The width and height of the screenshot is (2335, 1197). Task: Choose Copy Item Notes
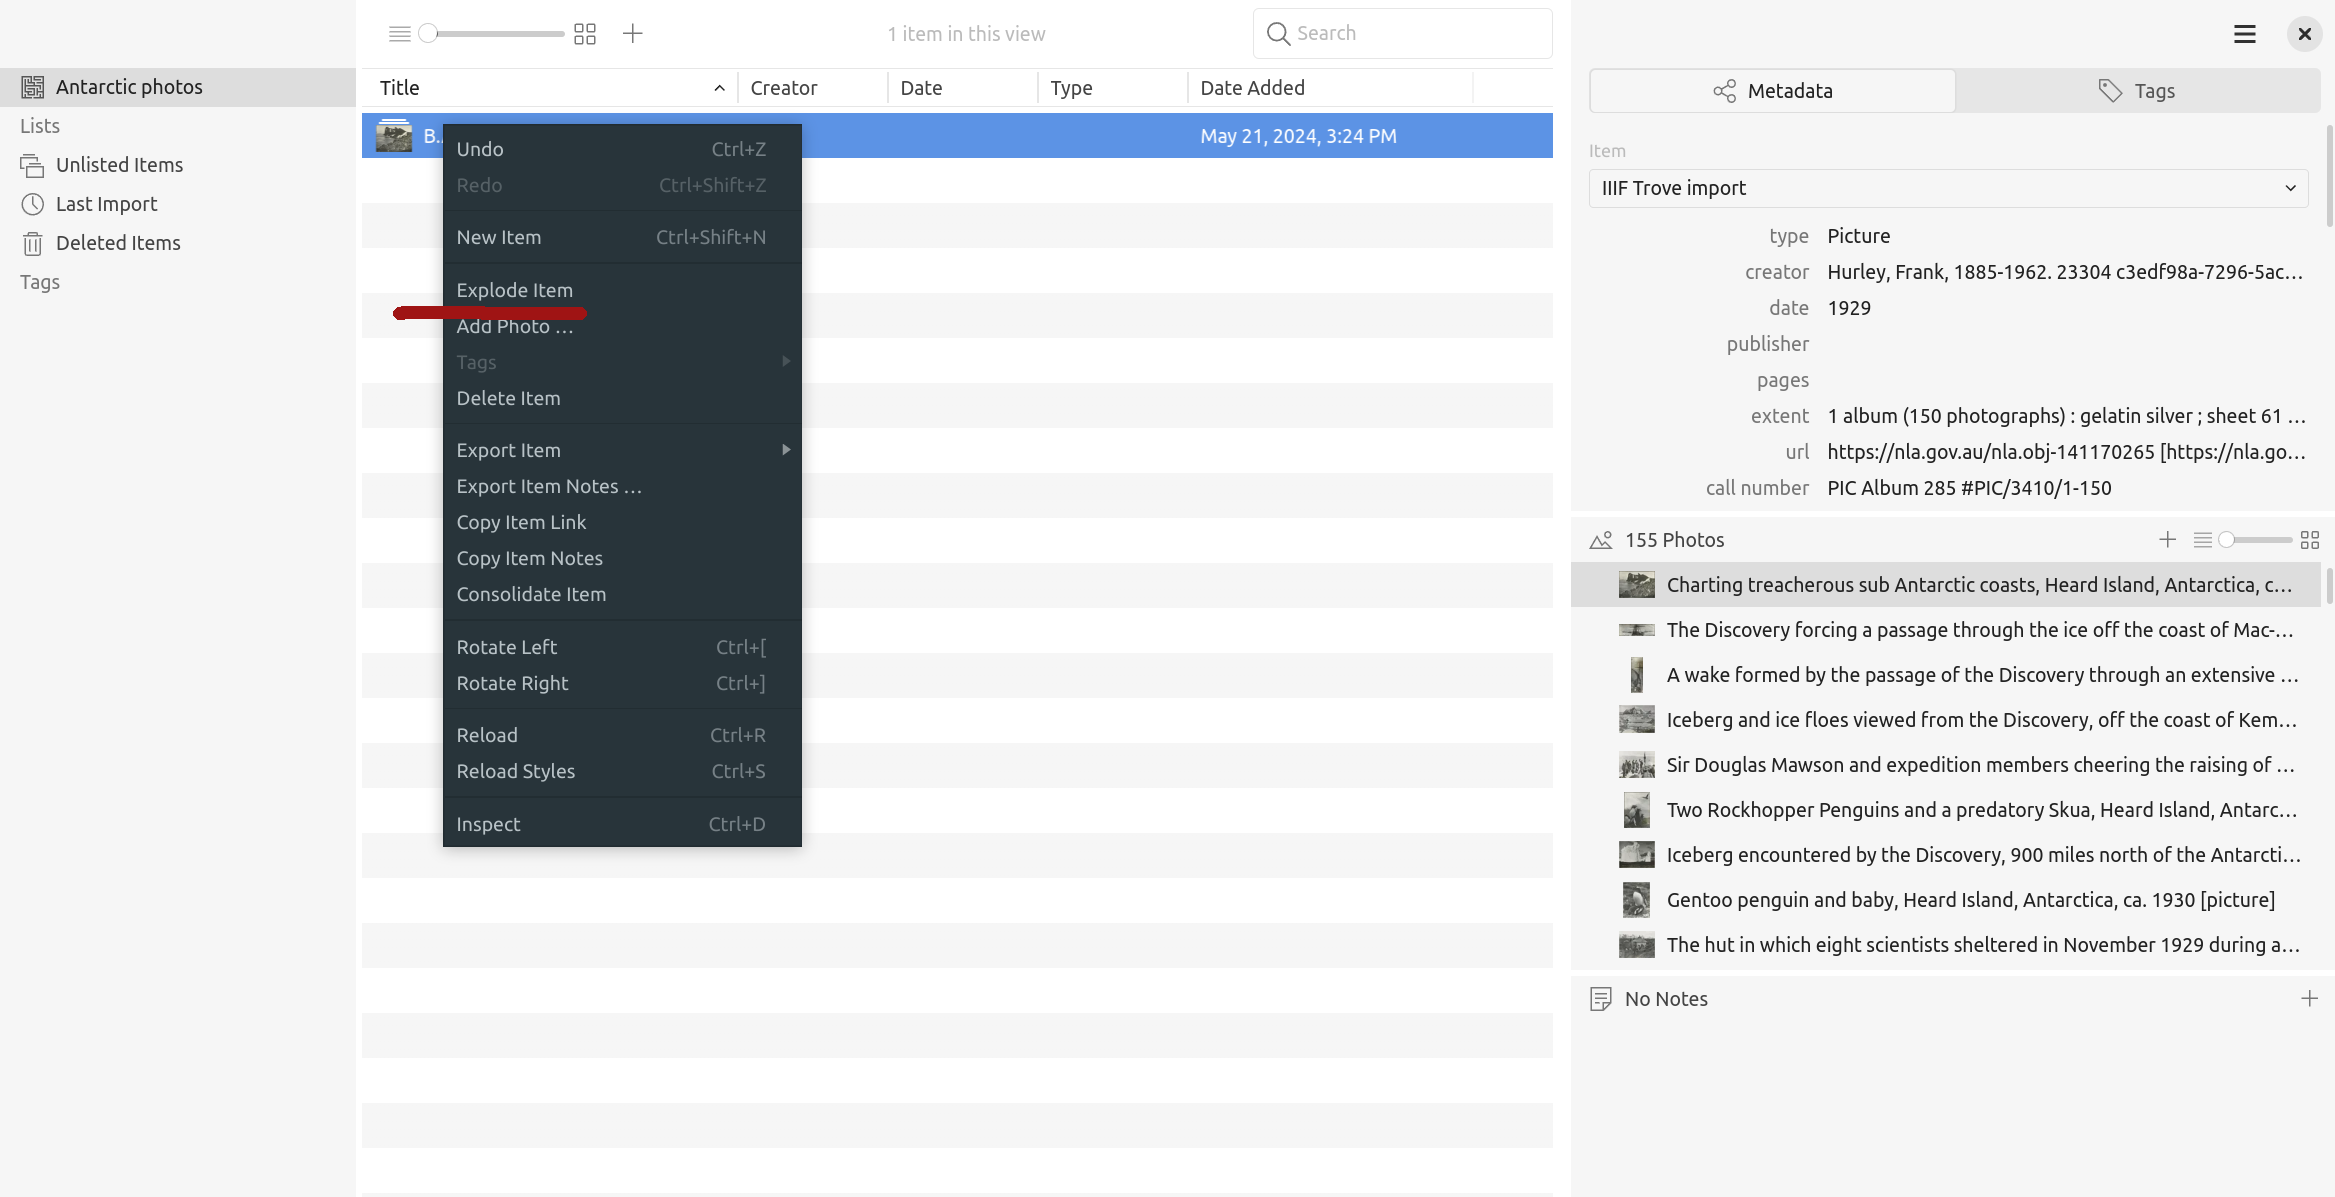pos(622,558)
